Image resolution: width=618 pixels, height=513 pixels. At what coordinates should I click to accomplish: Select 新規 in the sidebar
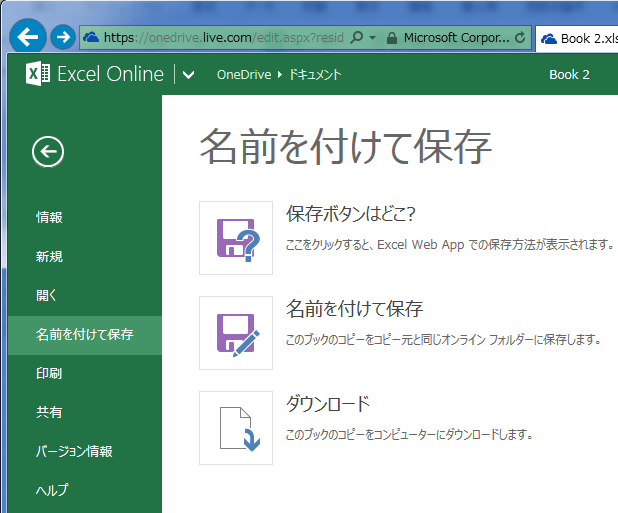pos(50,256)
